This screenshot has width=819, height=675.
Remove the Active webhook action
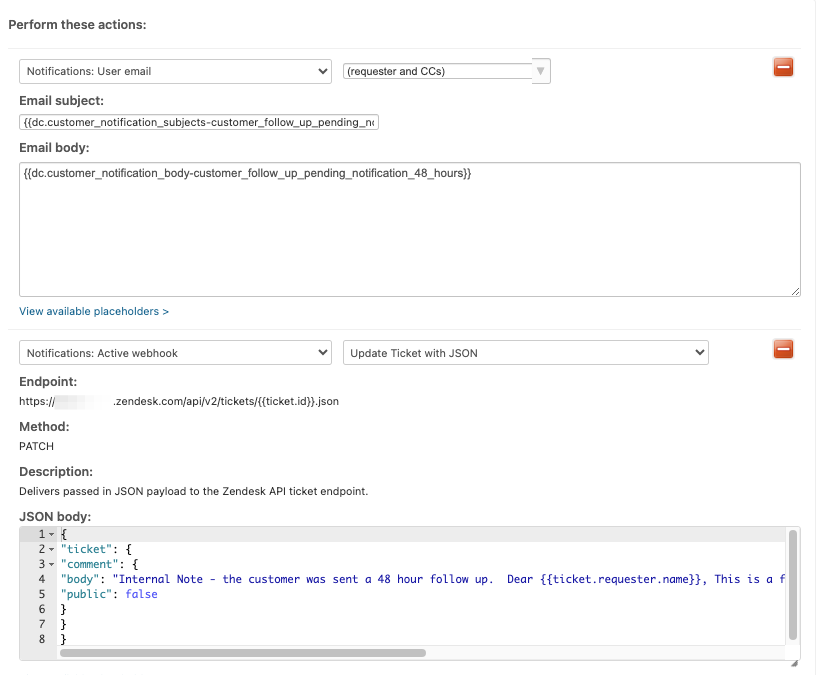(x=783, y=348)
